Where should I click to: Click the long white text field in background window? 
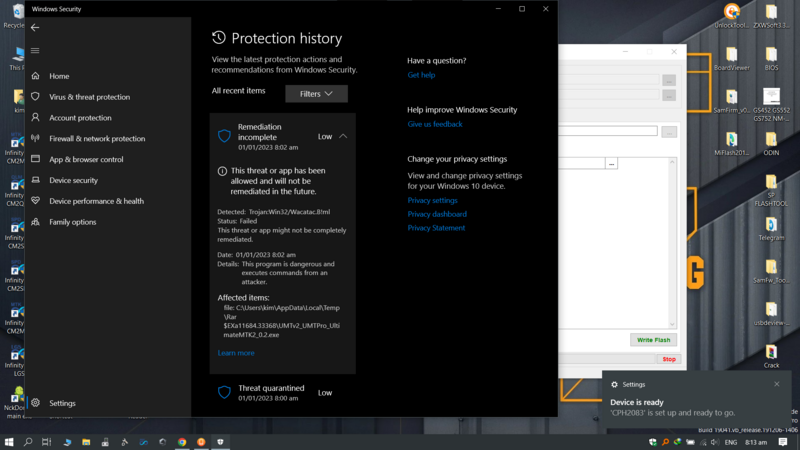click(x=608, y=131)
